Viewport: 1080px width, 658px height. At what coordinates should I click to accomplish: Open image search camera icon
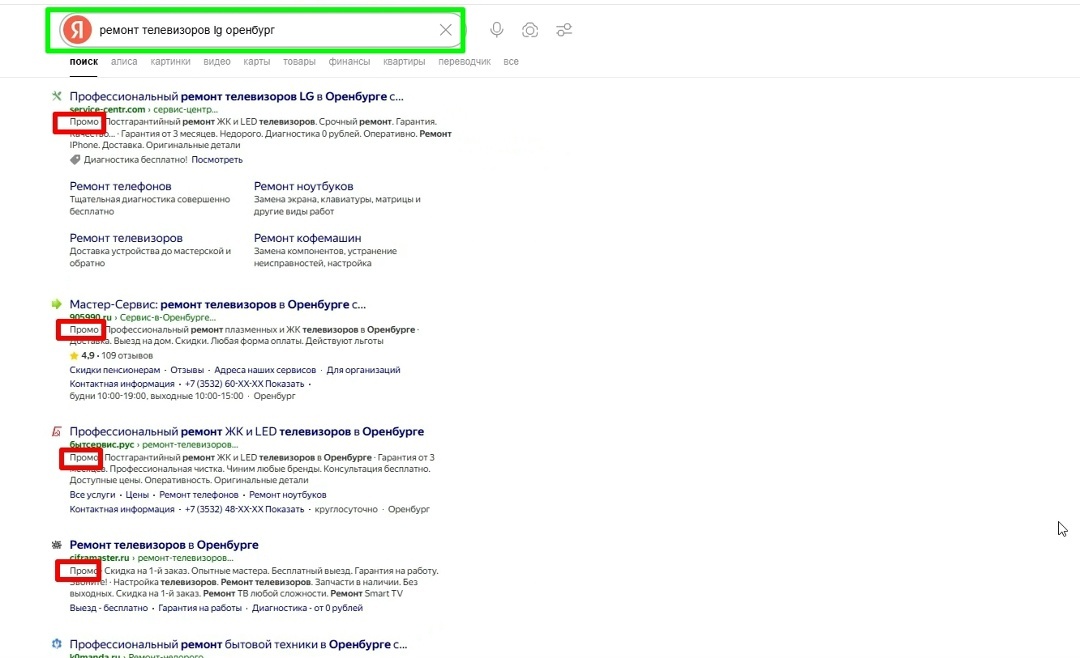click(530, 30)
